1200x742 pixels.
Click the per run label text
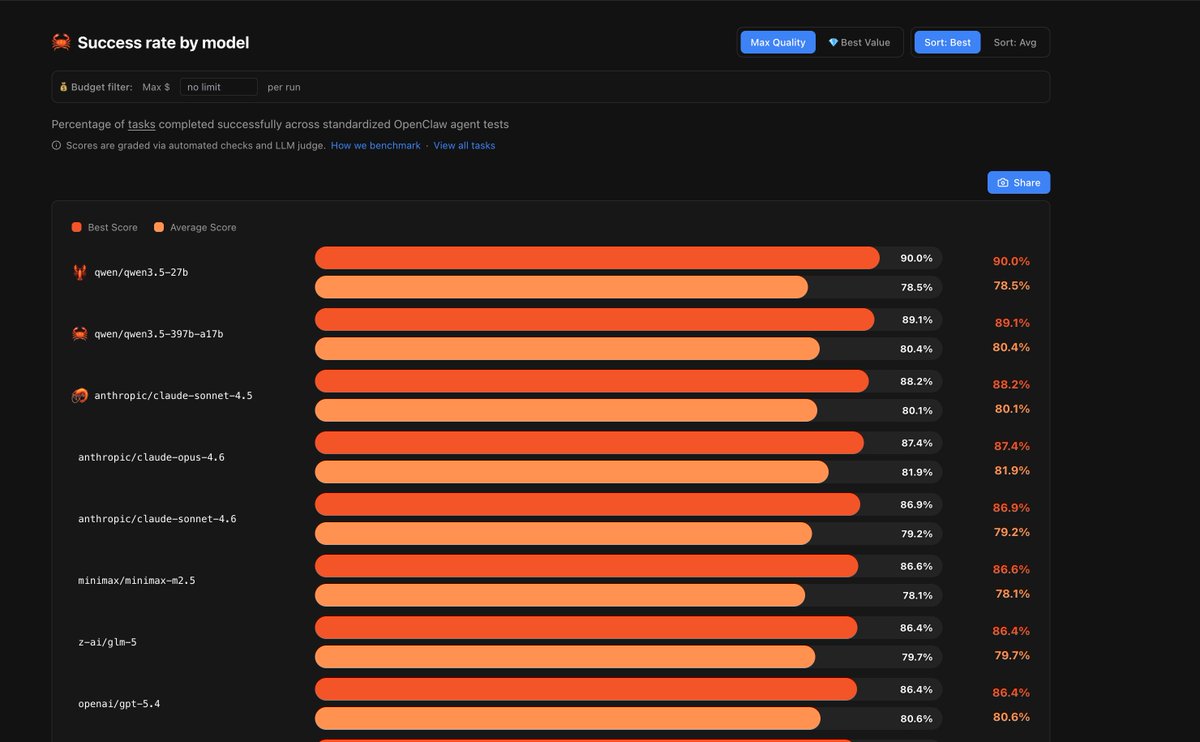[284, 87]
